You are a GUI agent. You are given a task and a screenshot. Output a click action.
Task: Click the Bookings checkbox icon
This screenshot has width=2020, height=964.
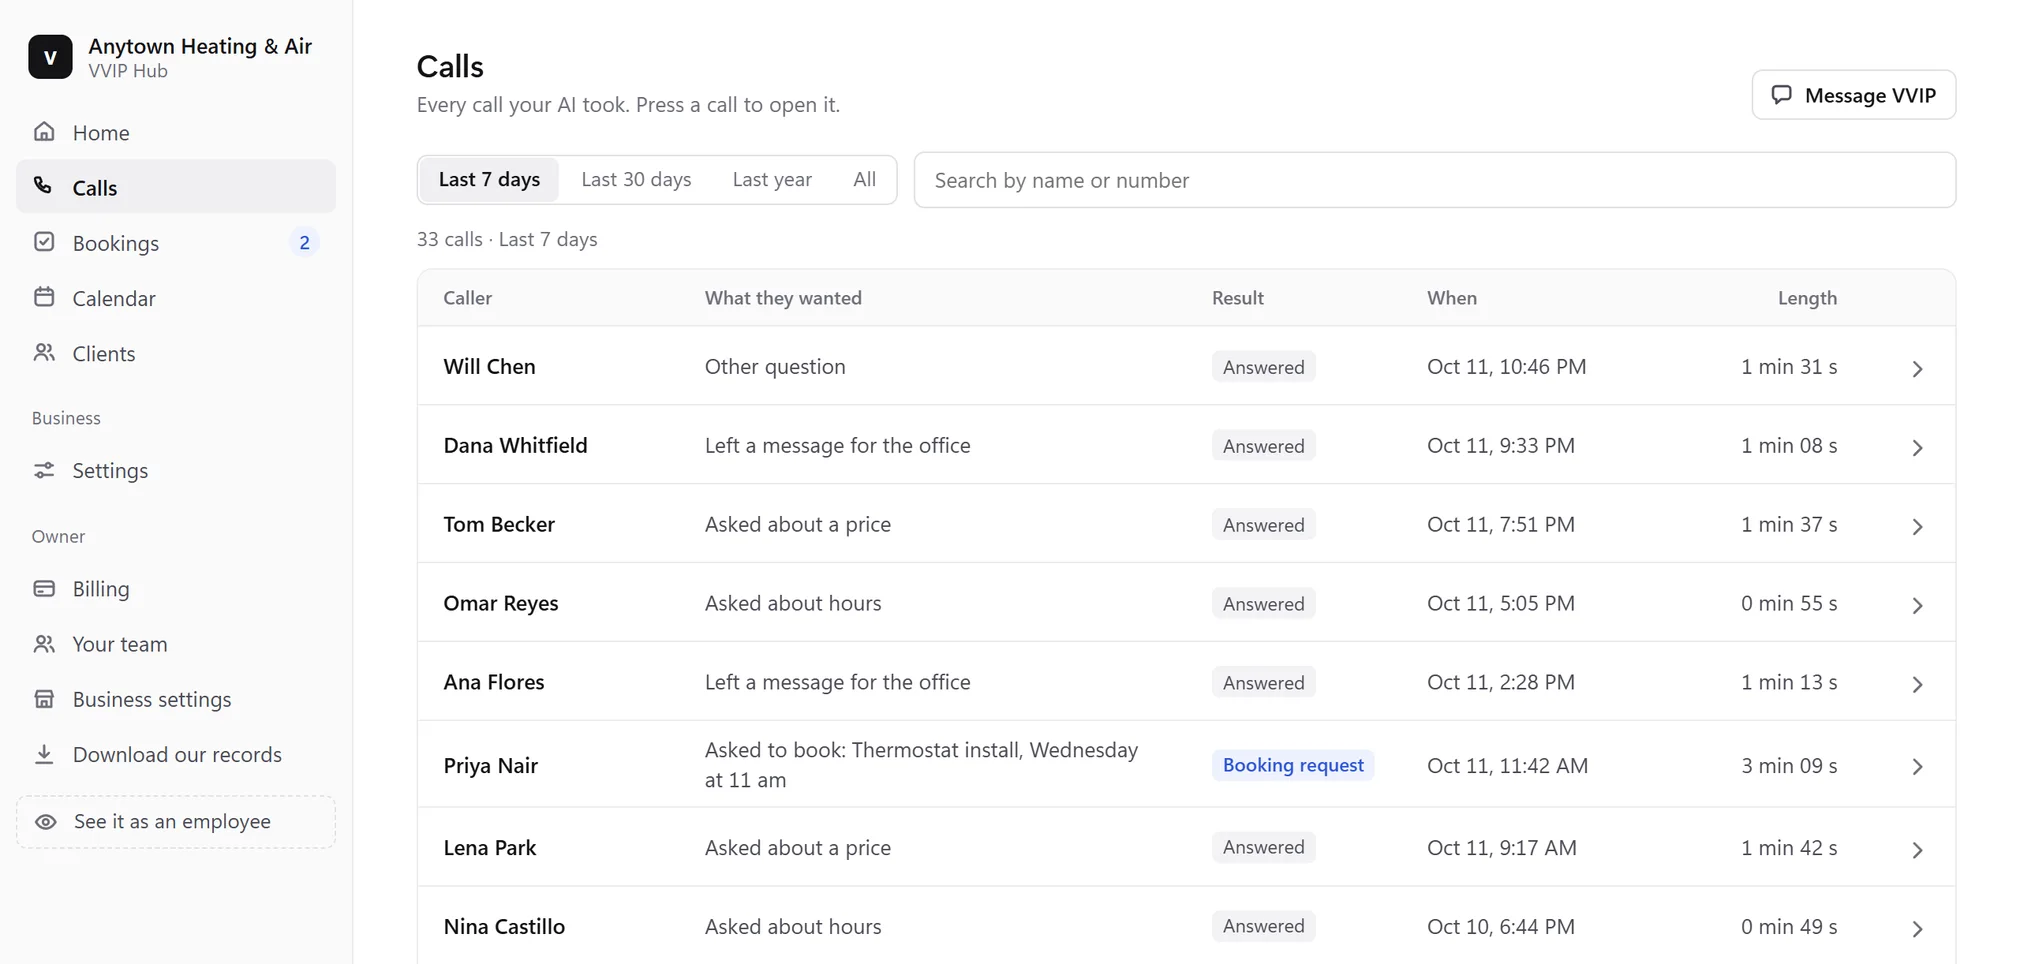click(x=44, y=242)
